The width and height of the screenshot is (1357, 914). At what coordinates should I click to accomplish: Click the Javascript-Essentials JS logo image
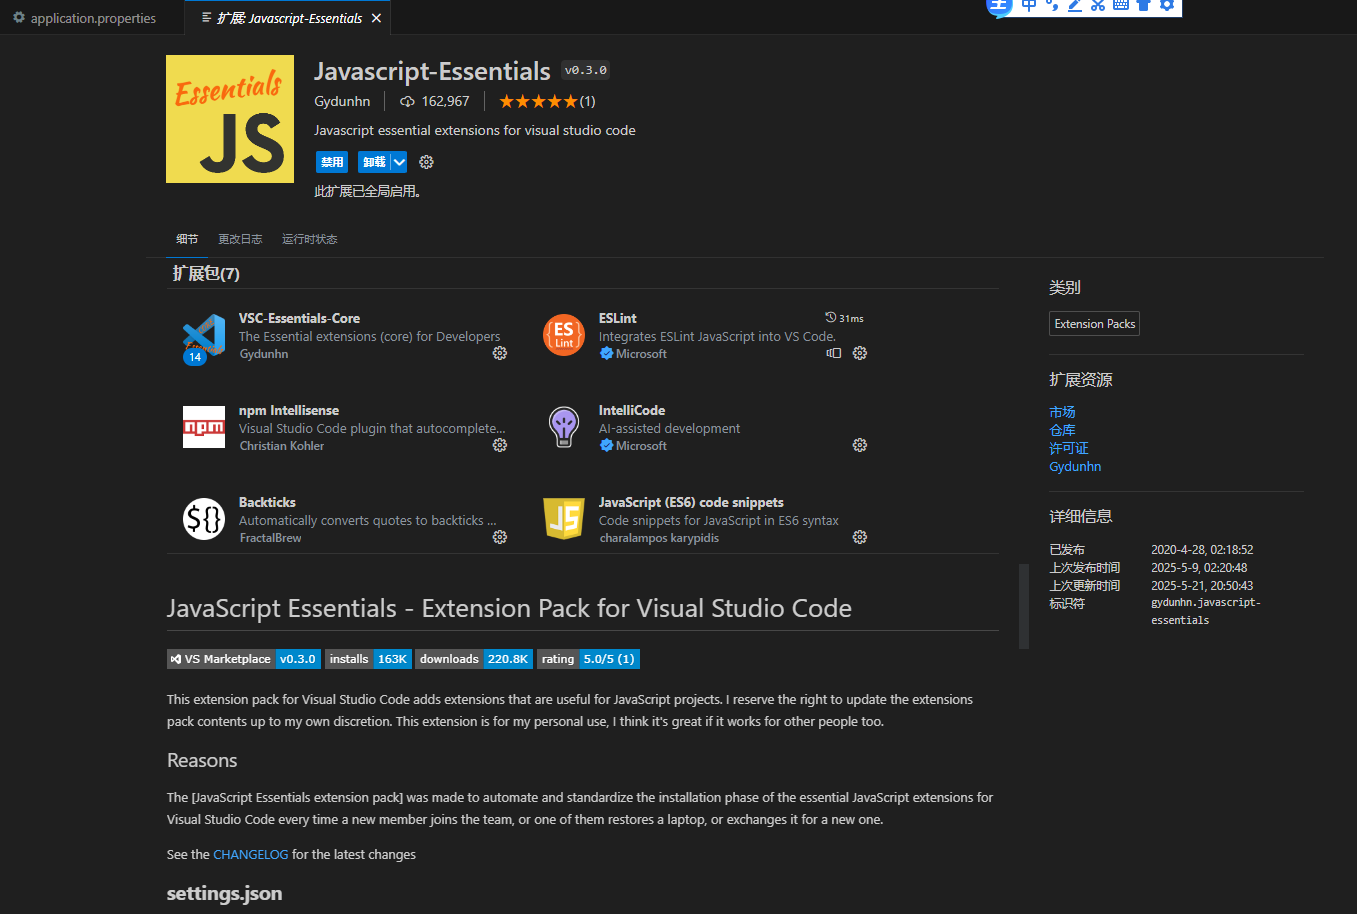[230, 119]
